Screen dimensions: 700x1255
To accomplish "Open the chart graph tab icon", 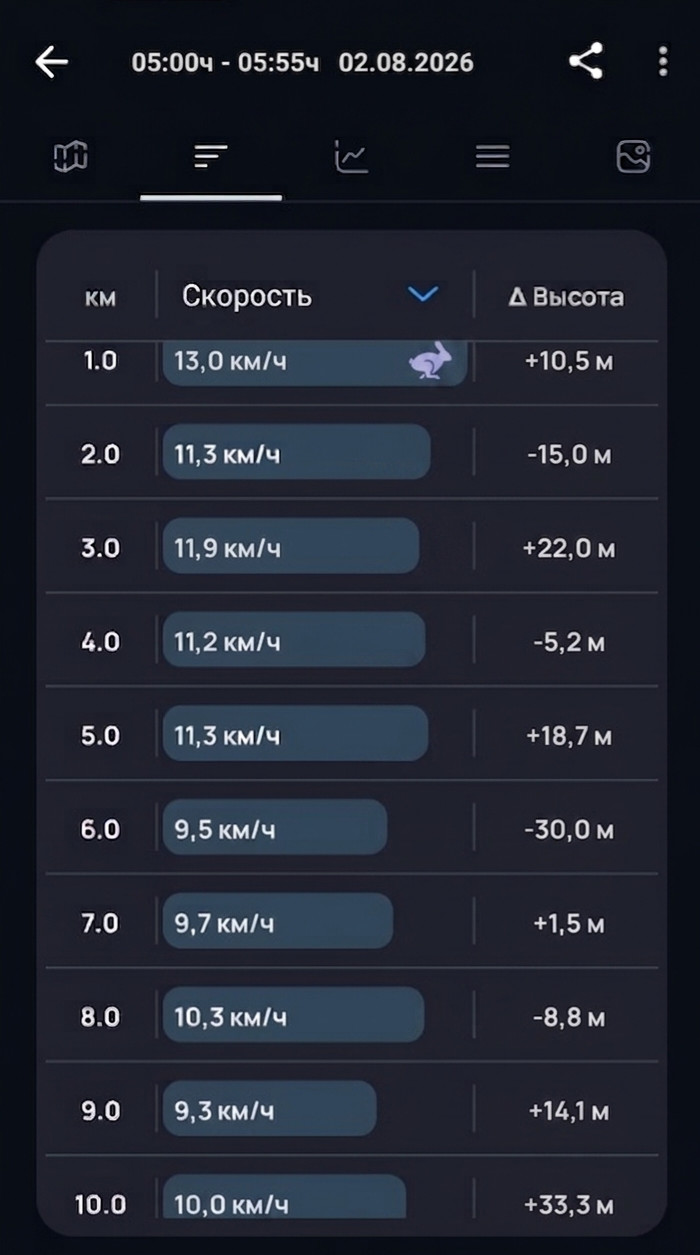I will tap(352, 156).
